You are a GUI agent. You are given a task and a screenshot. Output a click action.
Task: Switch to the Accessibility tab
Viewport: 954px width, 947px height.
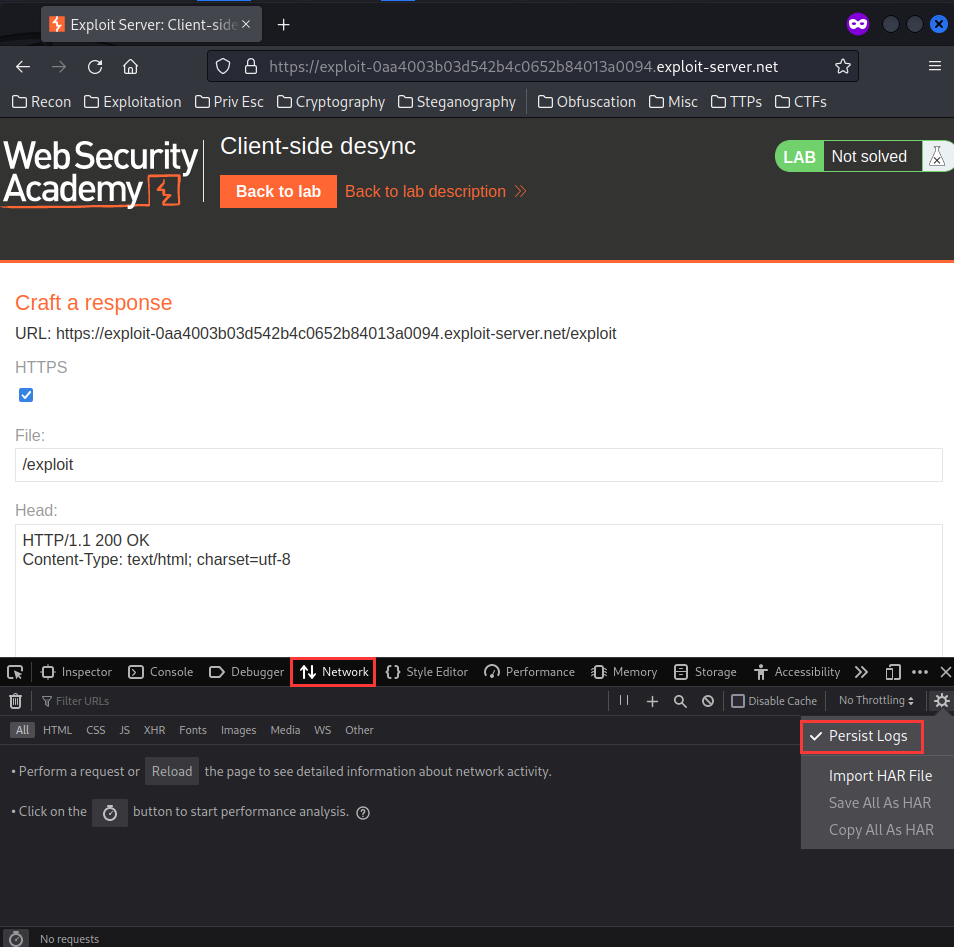click(x=797, y=672)
